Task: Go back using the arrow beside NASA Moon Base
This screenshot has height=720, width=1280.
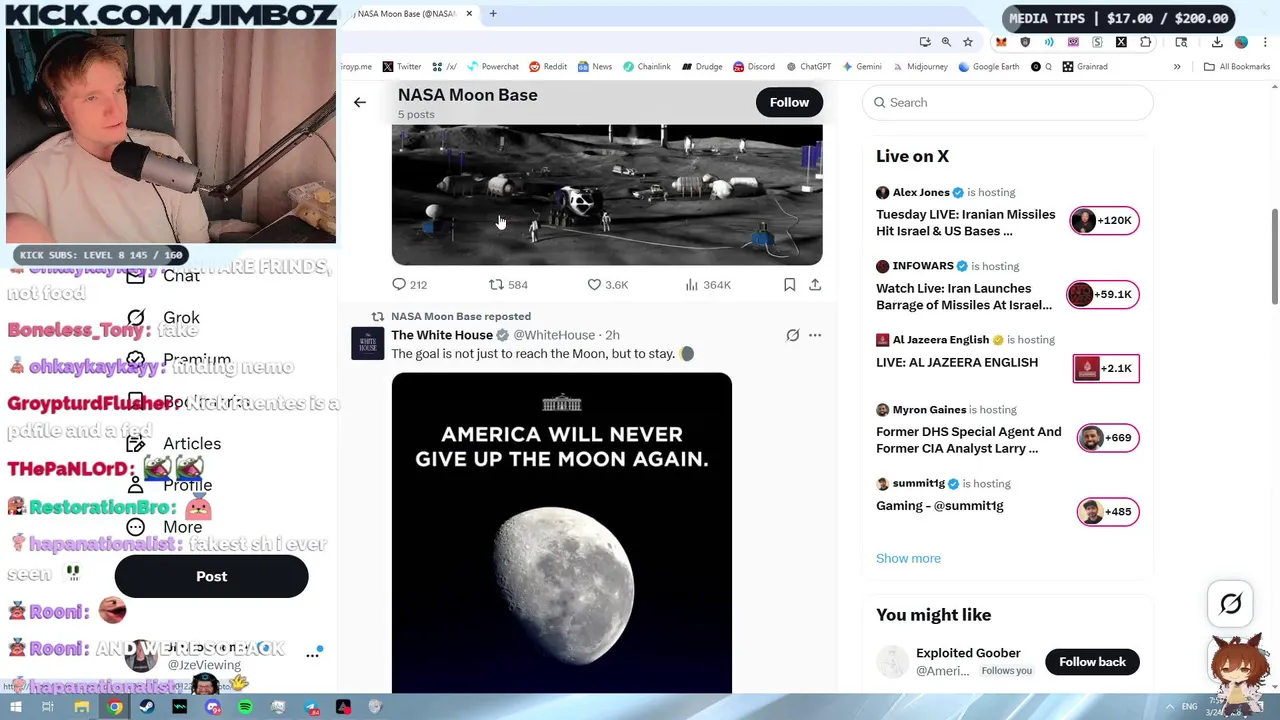Action: coord(360,102)
